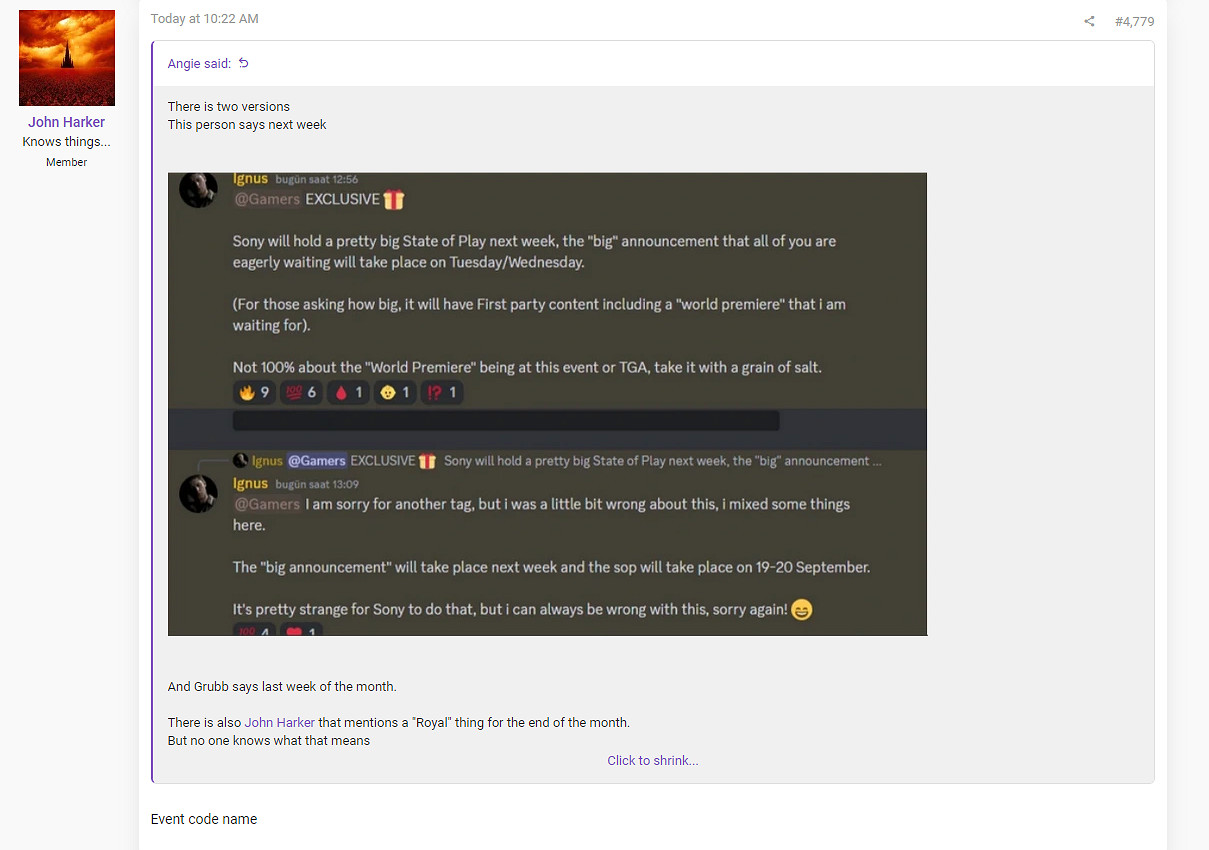Click the gift emoji after first EXCLUSIVE

click(394, 200)
